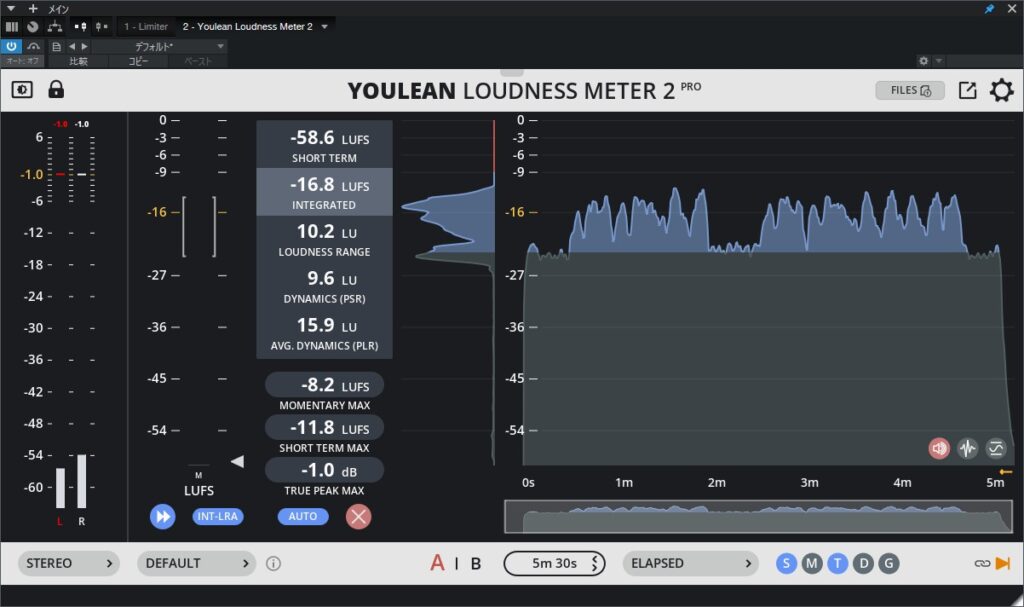Image resolution: width=1024 pixels, height=607 pixels.
Task: Open the デフォルト preset dropdown
Action: click(160, 46)
